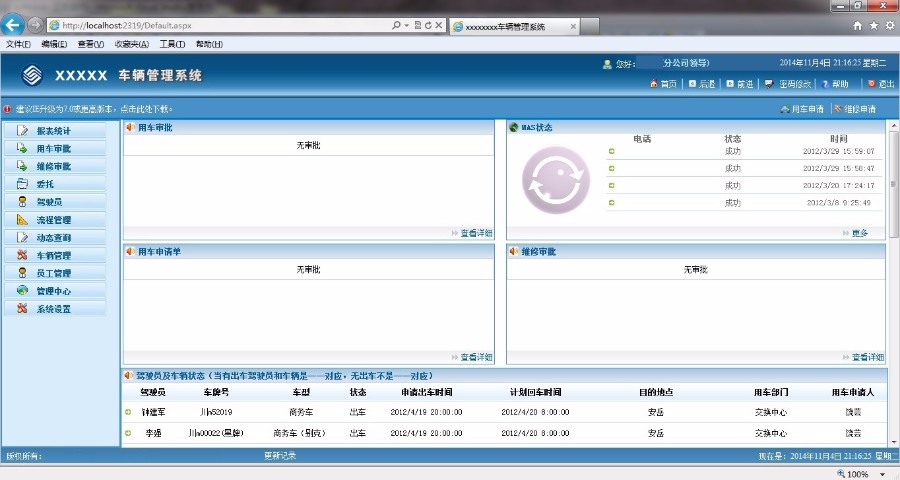Screen dimensions: 900x480
Task: Expand MAS row dated 2012/3/29 15:59:07
Action: (611, 151)
